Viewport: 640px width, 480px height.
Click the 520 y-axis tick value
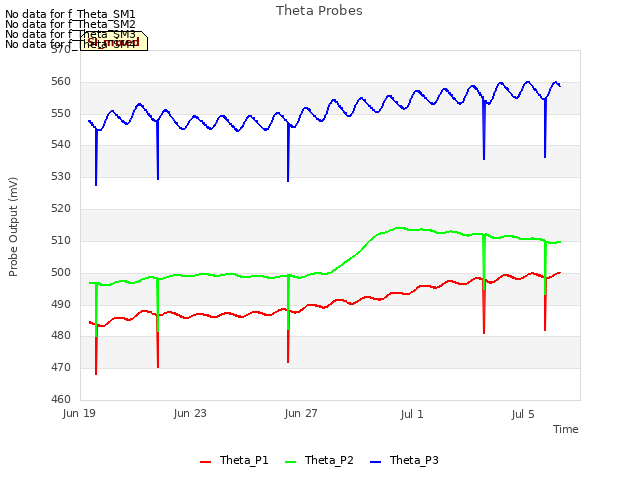click(61, 209)
